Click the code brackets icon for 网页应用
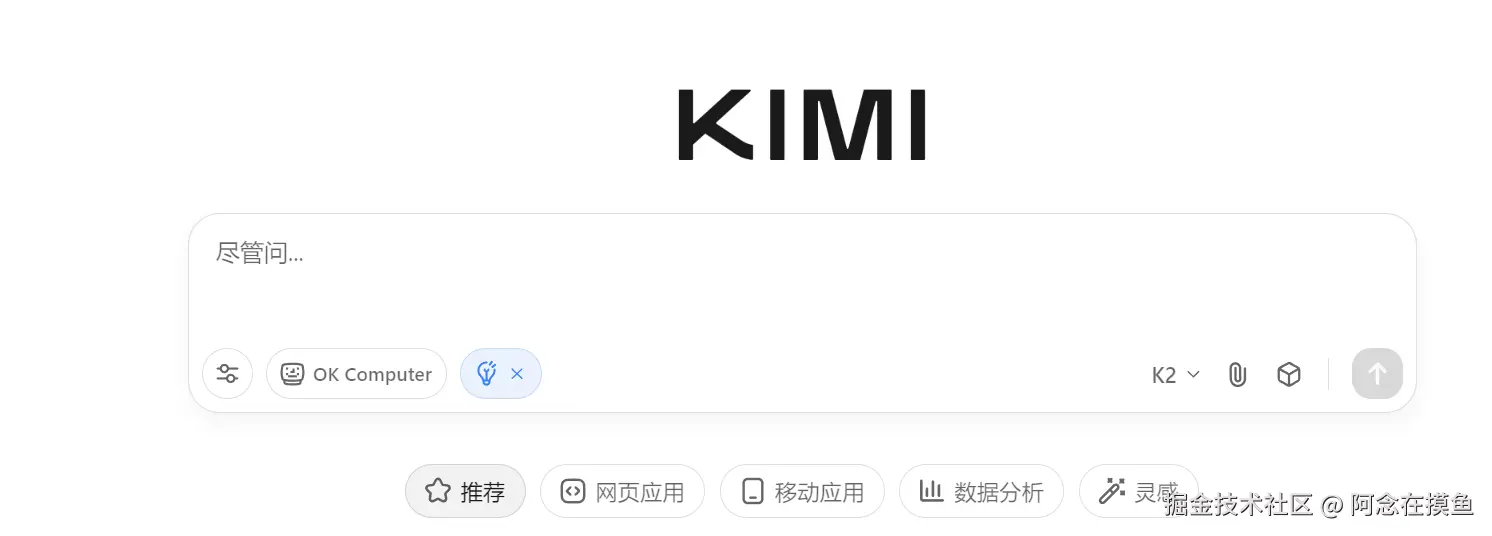The width and height of the screenshot is (1492, 536). coord(572,491)
